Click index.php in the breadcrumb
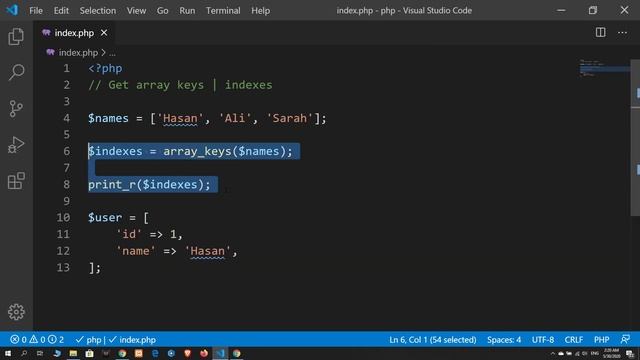The width and height of the screenshot is (640, 360). coord(78,53)
